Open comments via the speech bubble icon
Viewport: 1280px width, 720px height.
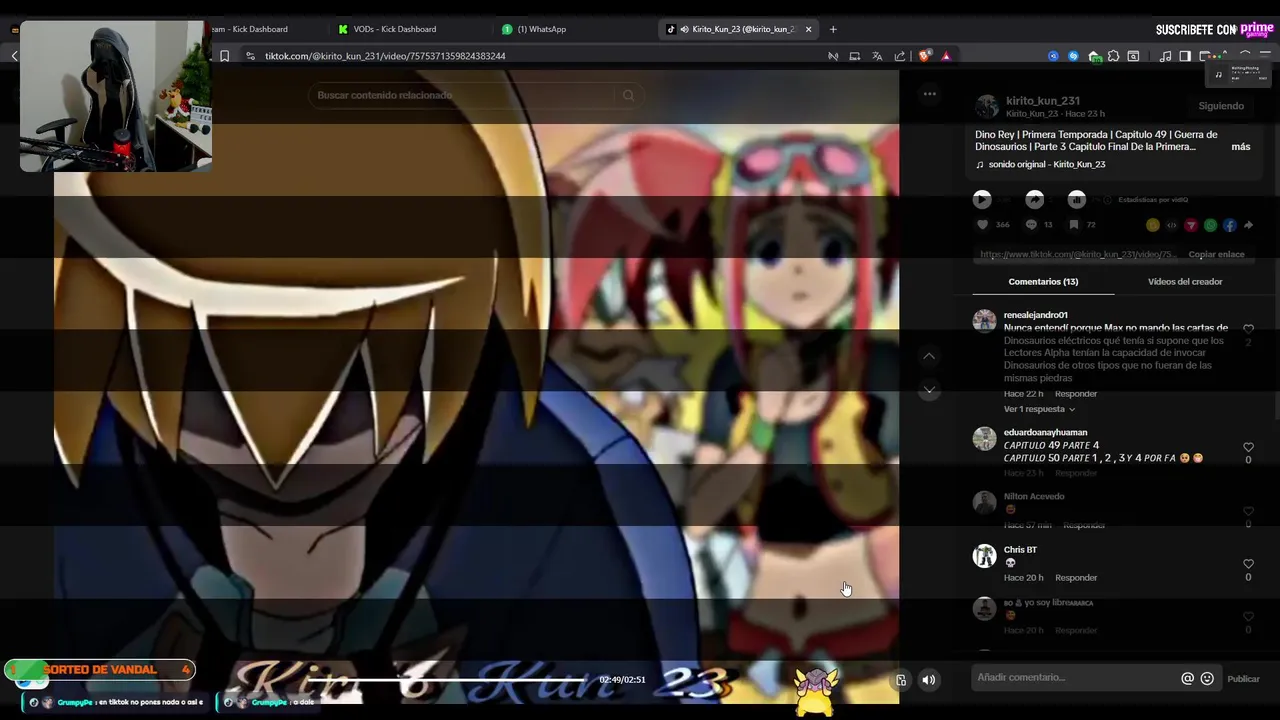pos(1031,225)
